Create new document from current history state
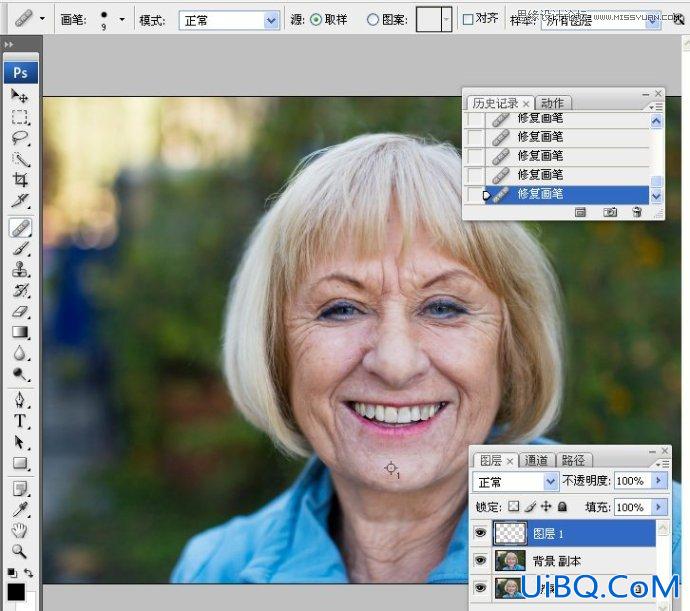This screenshot has height=611, width=690. (x=580, y=213)
